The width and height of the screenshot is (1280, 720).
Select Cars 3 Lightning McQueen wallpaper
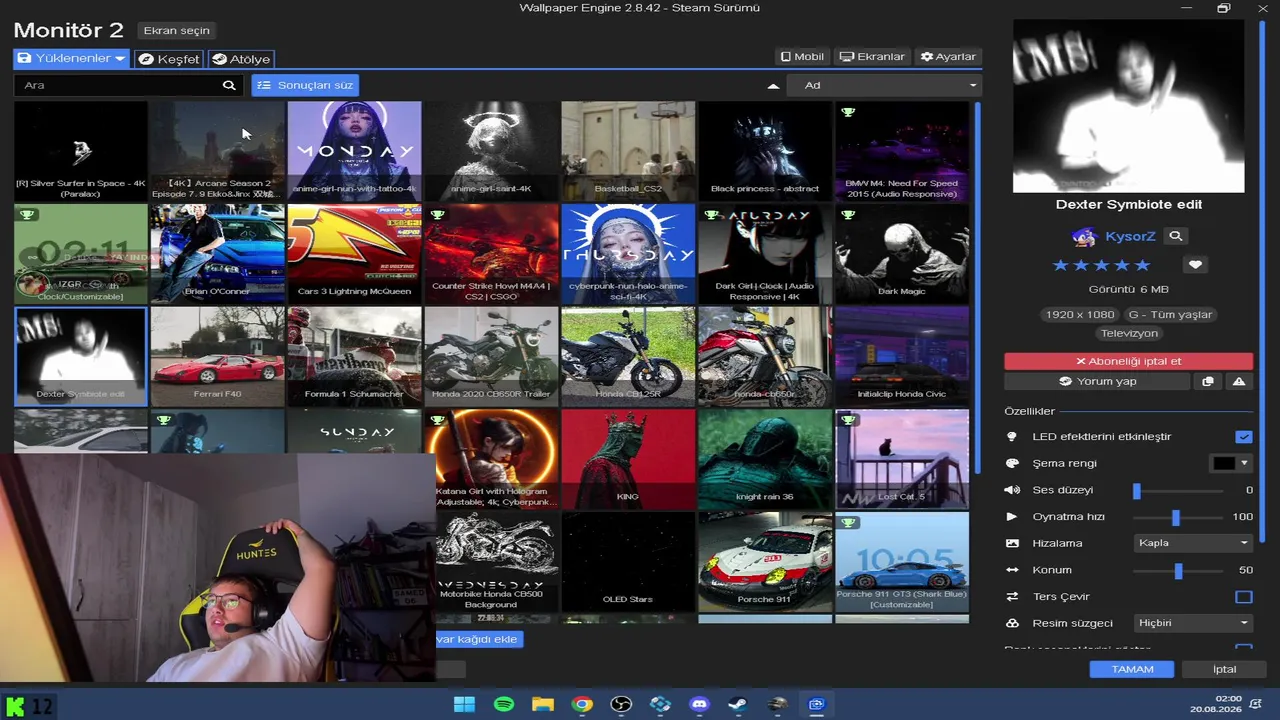point(354,254)
